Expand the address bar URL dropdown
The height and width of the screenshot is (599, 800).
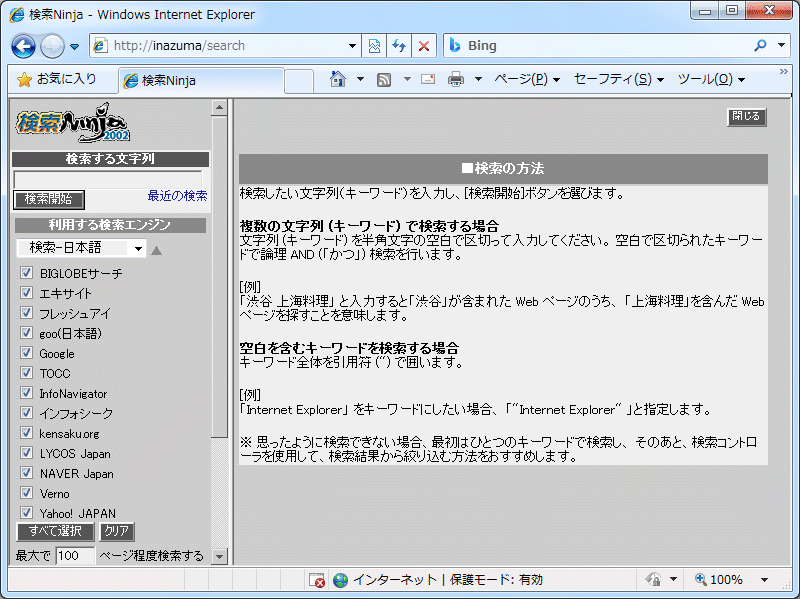(352, 46)
